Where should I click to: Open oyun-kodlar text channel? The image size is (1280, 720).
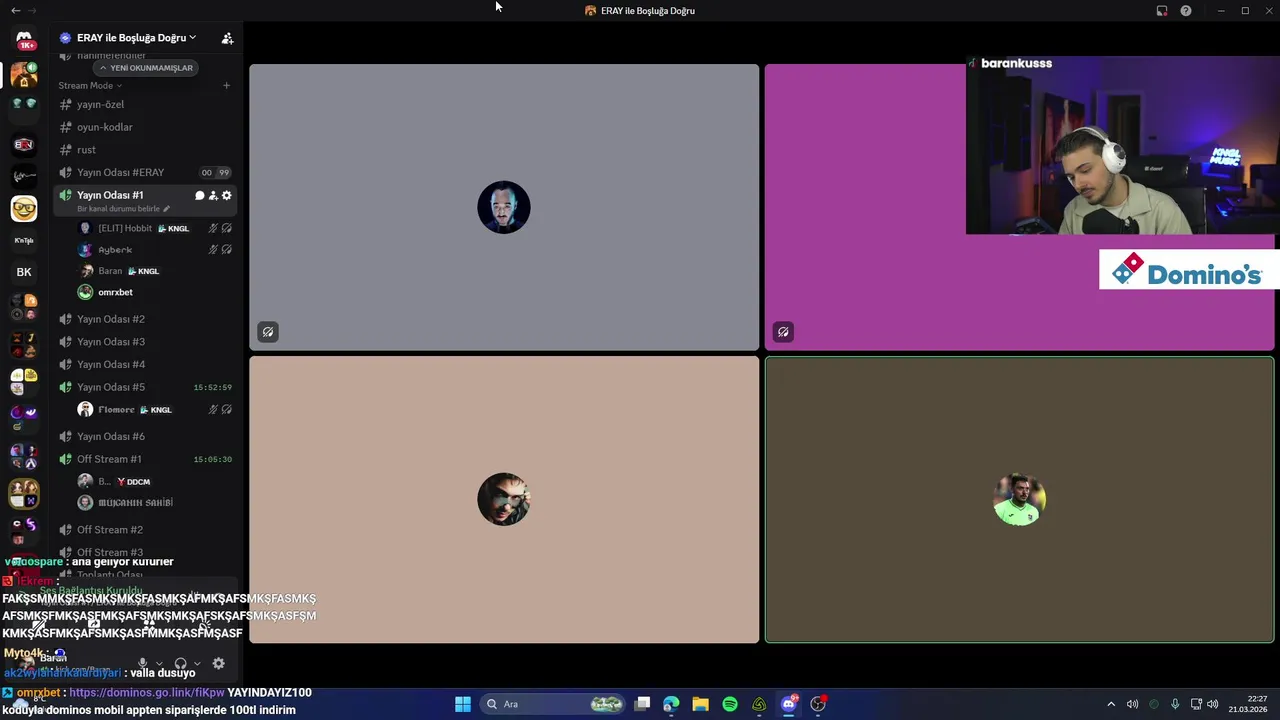tap(145, 127)
